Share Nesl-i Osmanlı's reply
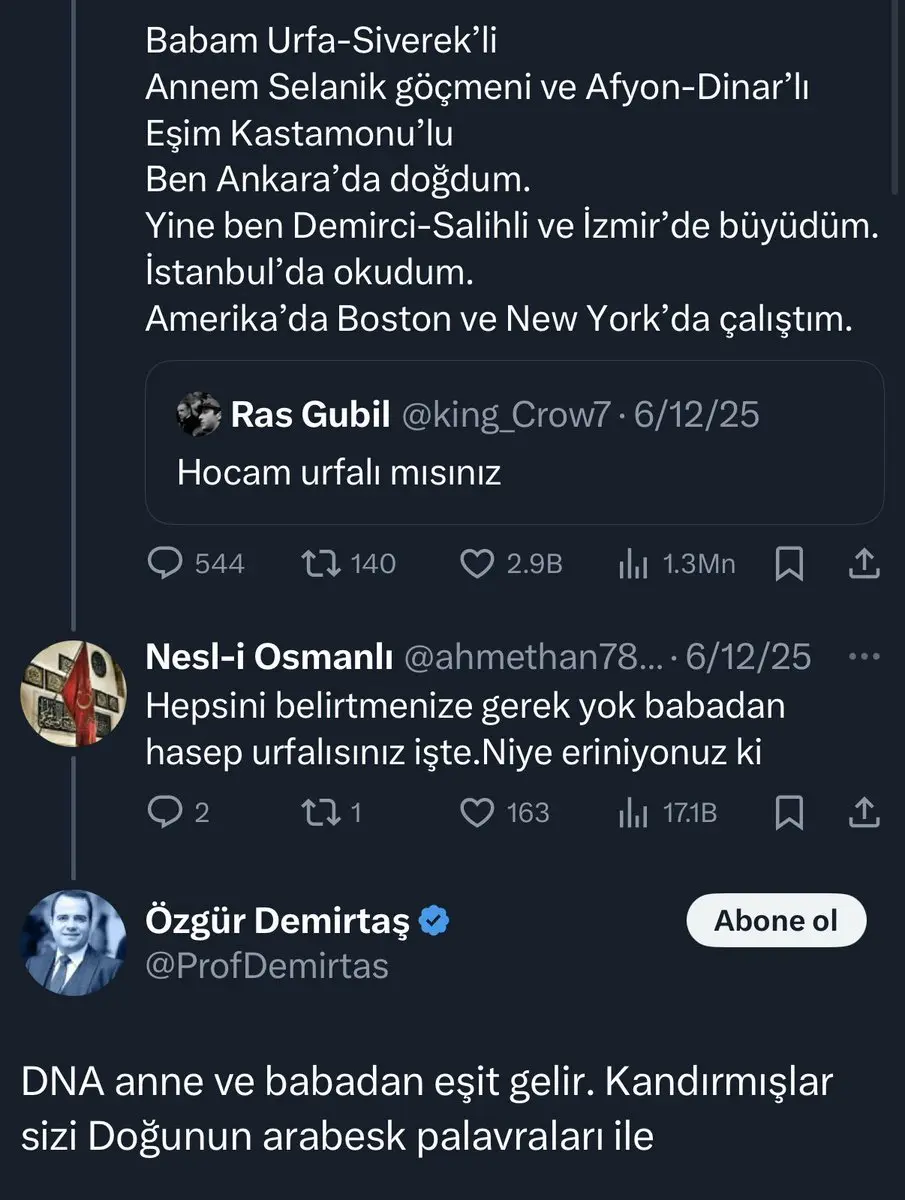The height and width of the screenshot is (1200, 905). [x=863, y=812]
